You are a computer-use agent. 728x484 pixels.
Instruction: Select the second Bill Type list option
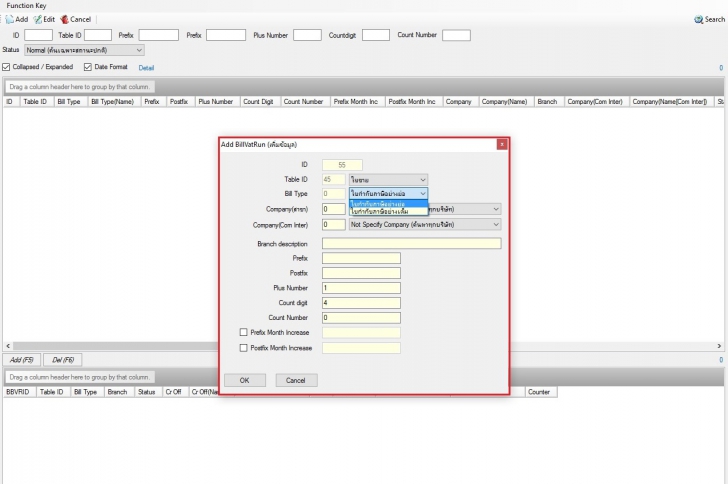point(388,211)
